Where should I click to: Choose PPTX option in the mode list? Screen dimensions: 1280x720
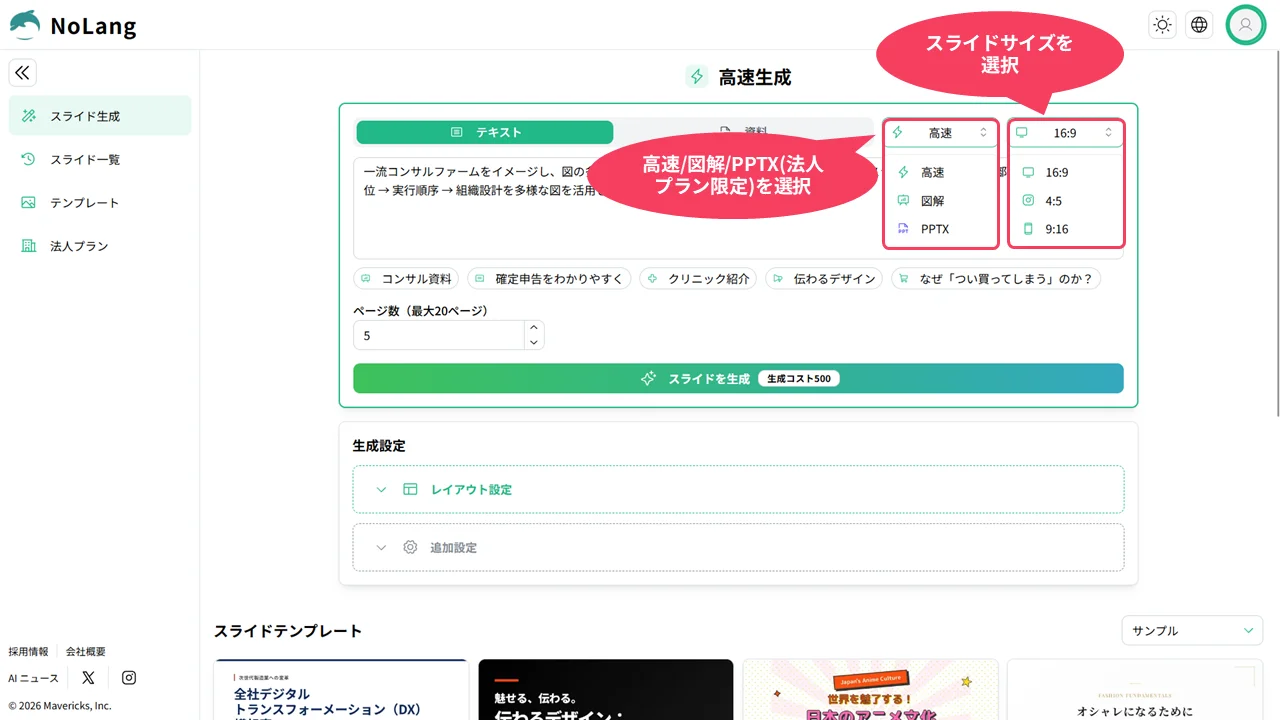tap(940, 229)
